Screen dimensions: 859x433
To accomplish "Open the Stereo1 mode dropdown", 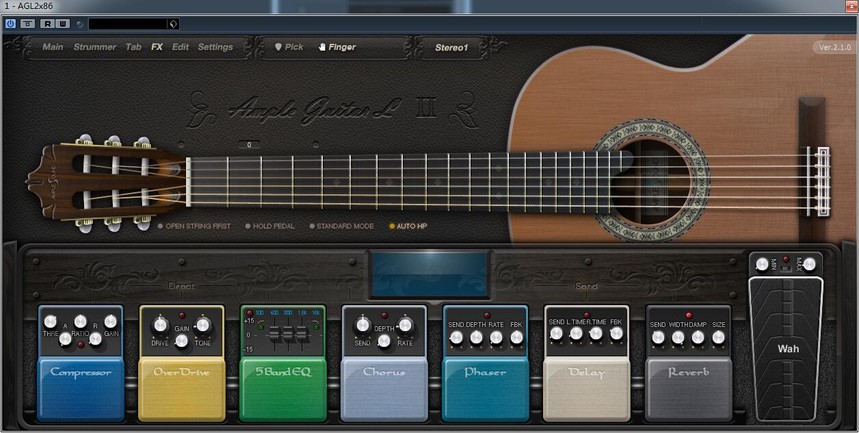I will click(451, 48).
